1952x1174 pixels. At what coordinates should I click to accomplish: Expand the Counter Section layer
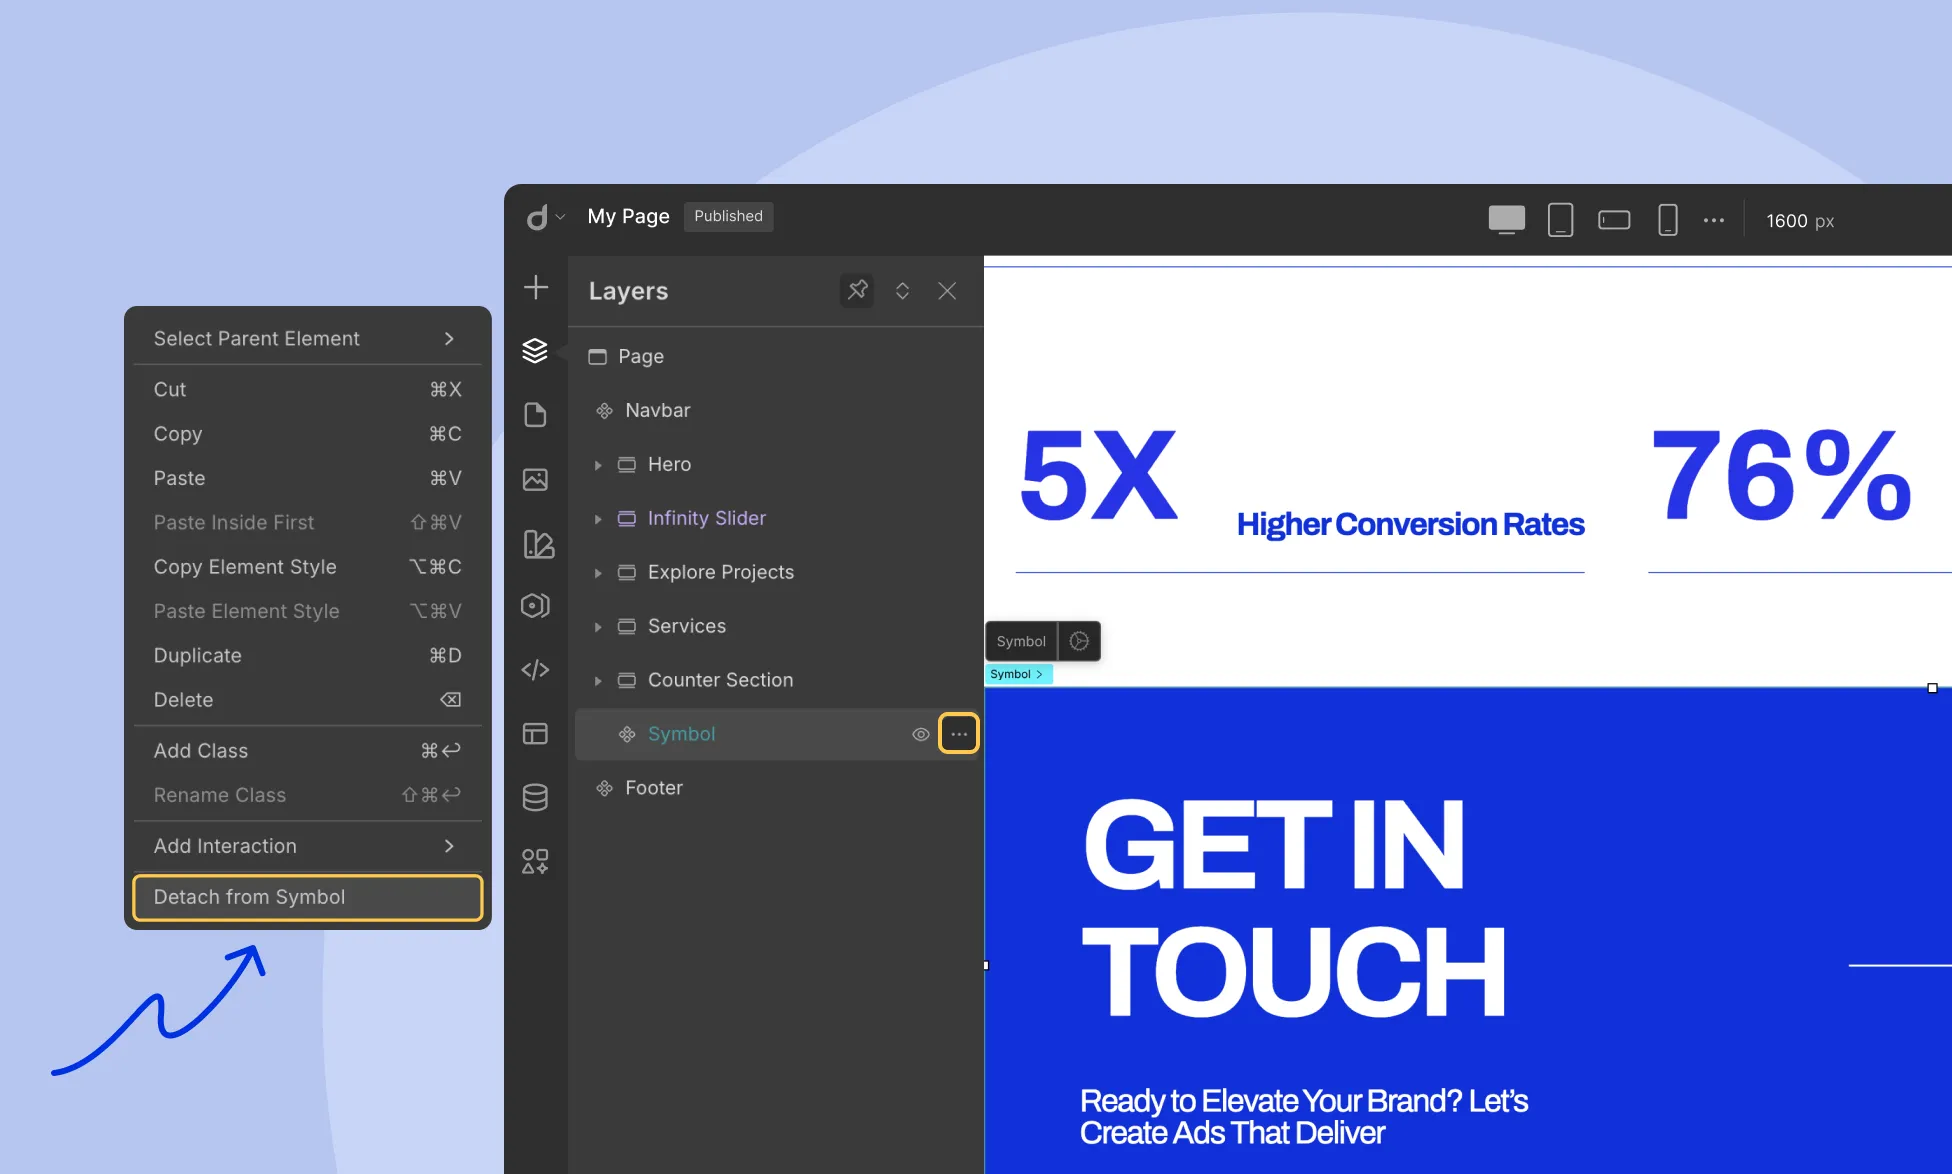(598, 681)
